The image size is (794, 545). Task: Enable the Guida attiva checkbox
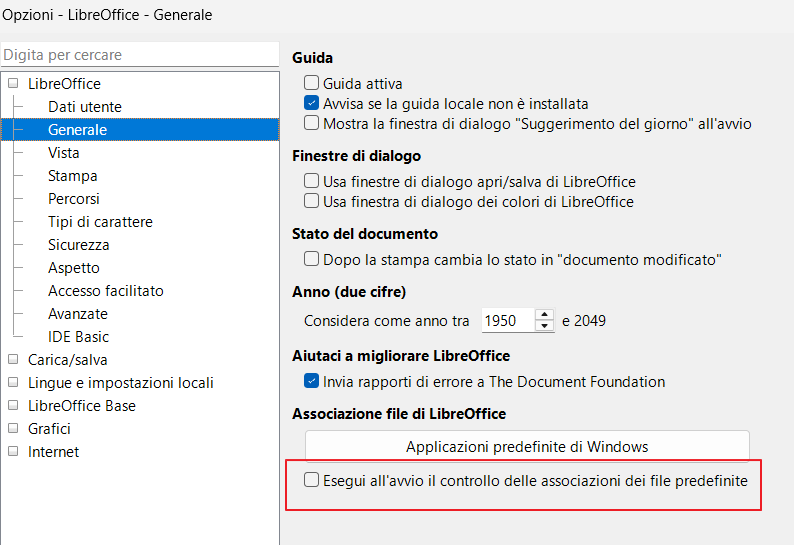pyautogui.click(x=311, y=83)
